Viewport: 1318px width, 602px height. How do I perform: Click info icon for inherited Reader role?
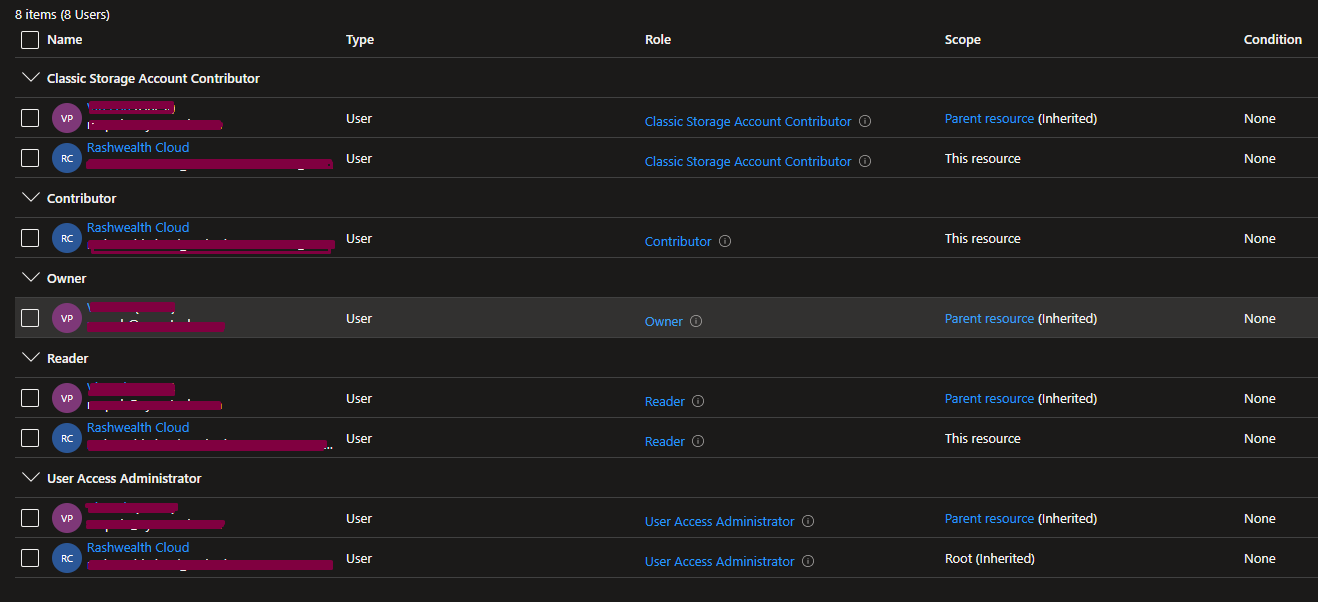pyautogui.click(x=698, y=401)
